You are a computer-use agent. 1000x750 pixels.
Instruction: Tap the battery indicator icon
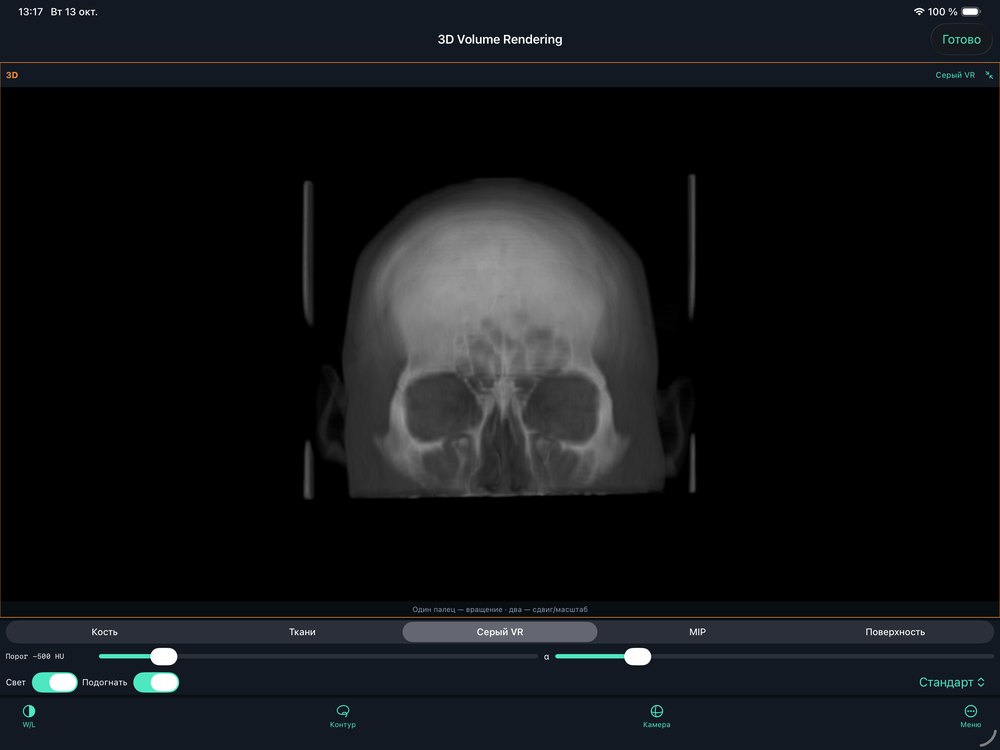pos(971,11)
